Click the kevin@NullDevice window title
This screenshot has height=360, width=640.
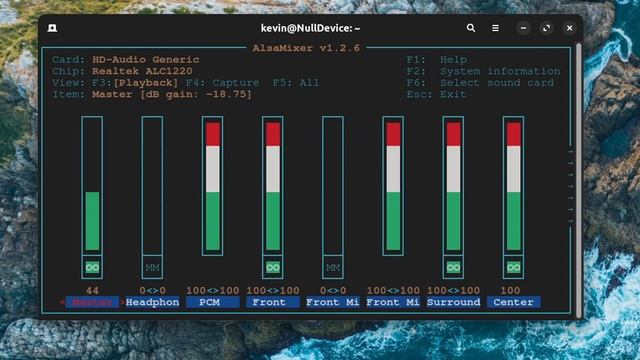tap(310, 28)
